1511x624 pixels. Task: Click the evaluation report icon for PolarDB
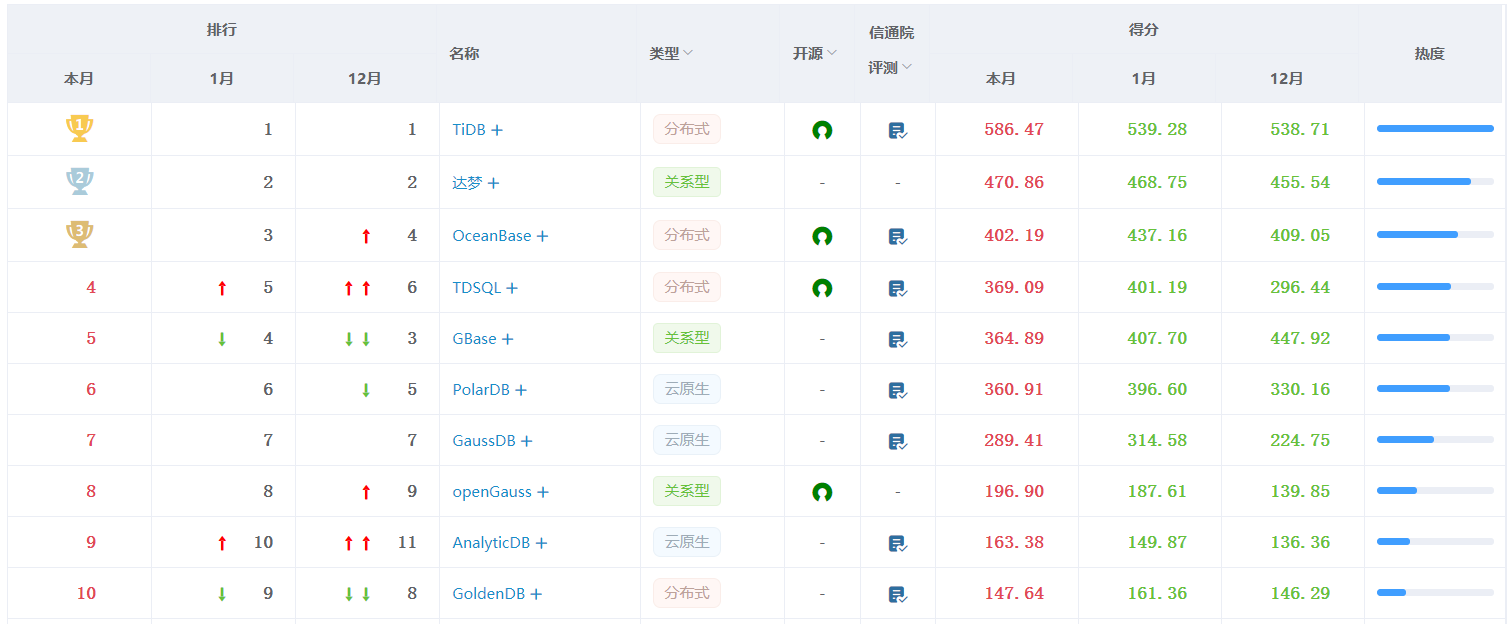point(897,390)
